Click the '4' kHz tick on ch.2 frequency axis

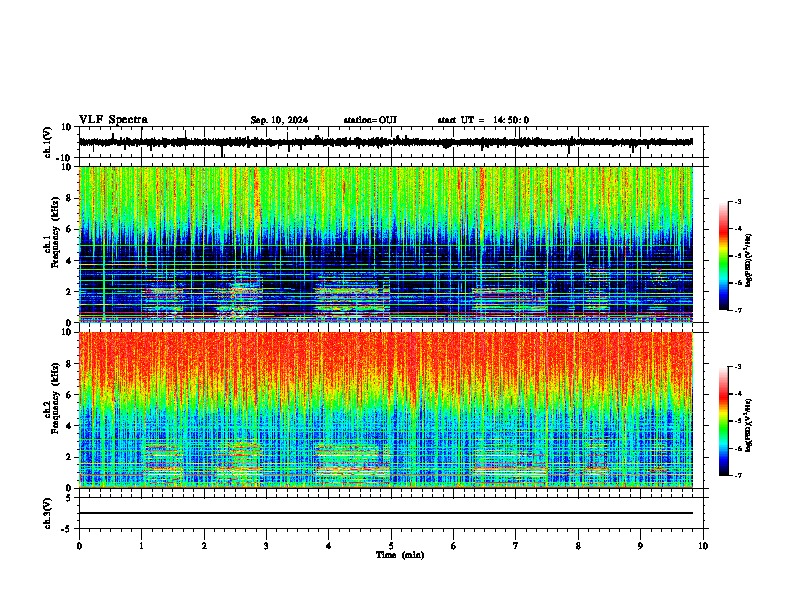click(69, 426)
